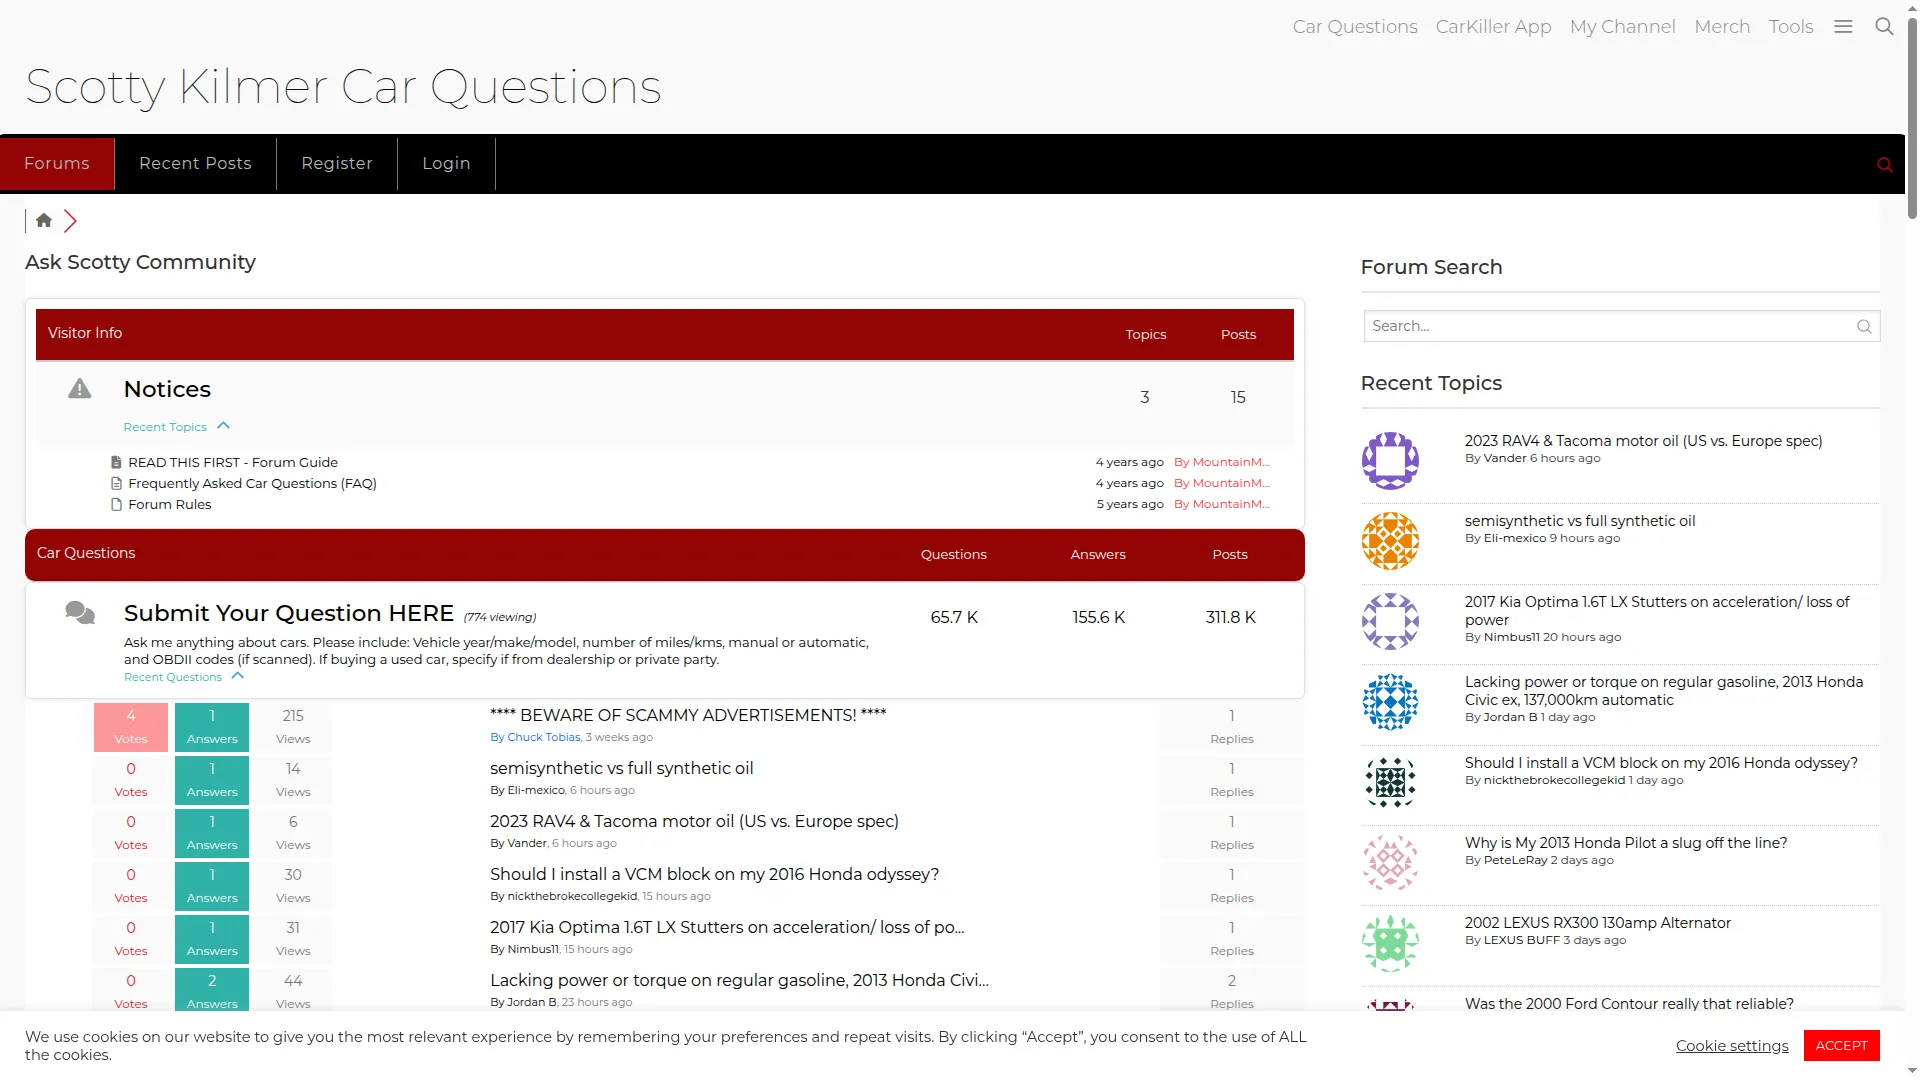
Task: Open semisynthetic vs full synthetic oil question in list
Action: coord(622,768)
